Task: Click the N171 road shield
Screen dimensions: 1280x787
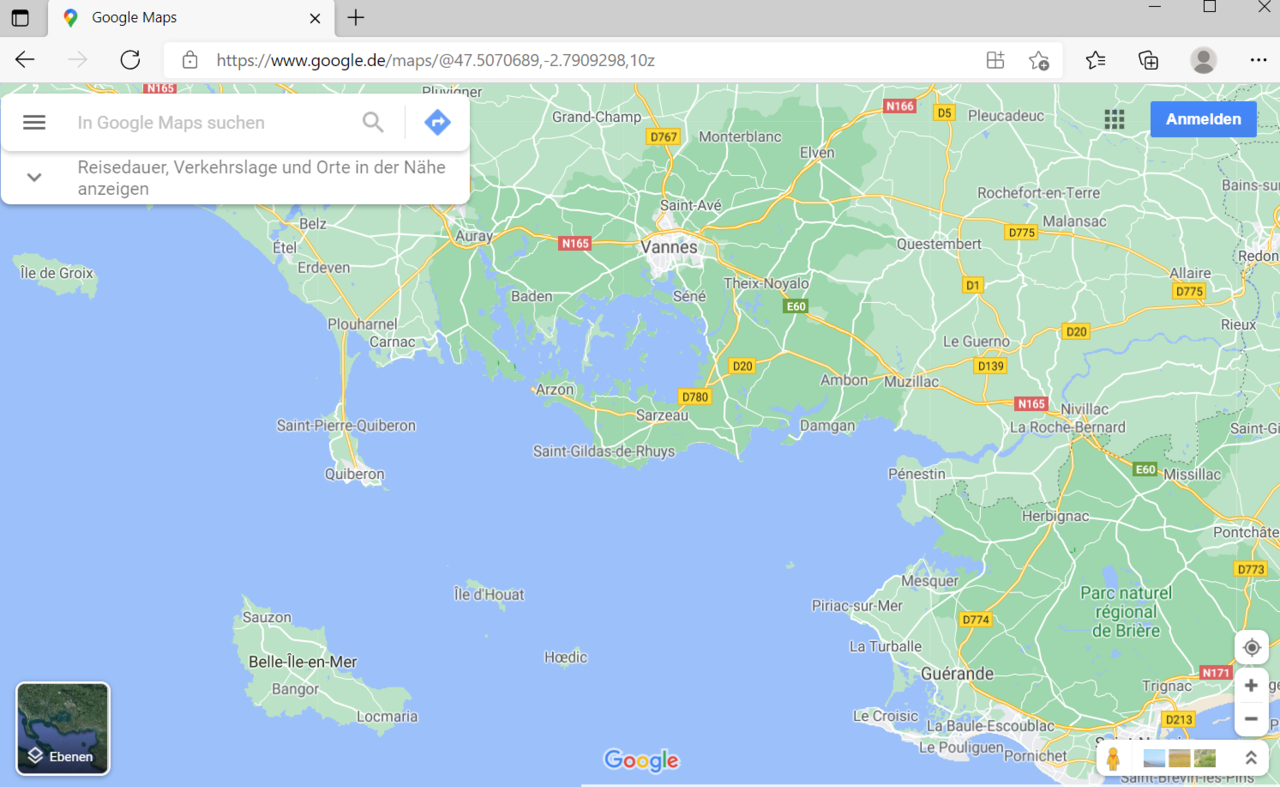Action: pyautogui.click(x=1216, y=673)
